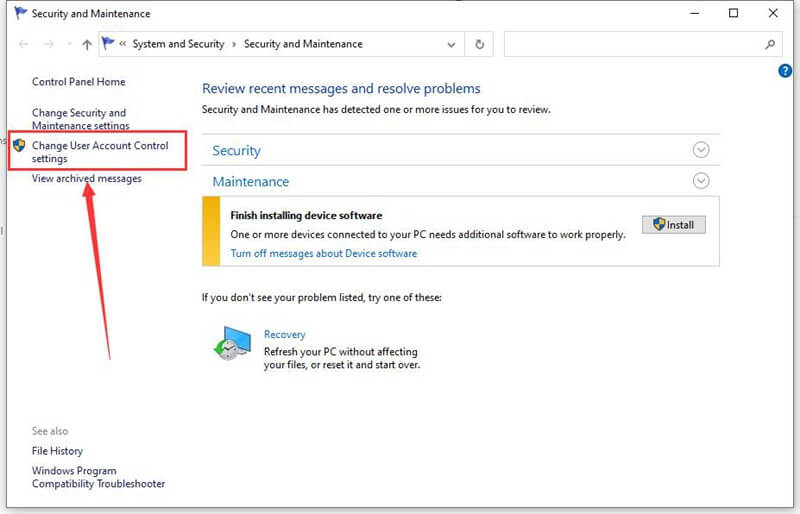Open Change Security and Maintenance settings
The width and height of the screenshot is (800, 514).
tap(81, 119)
